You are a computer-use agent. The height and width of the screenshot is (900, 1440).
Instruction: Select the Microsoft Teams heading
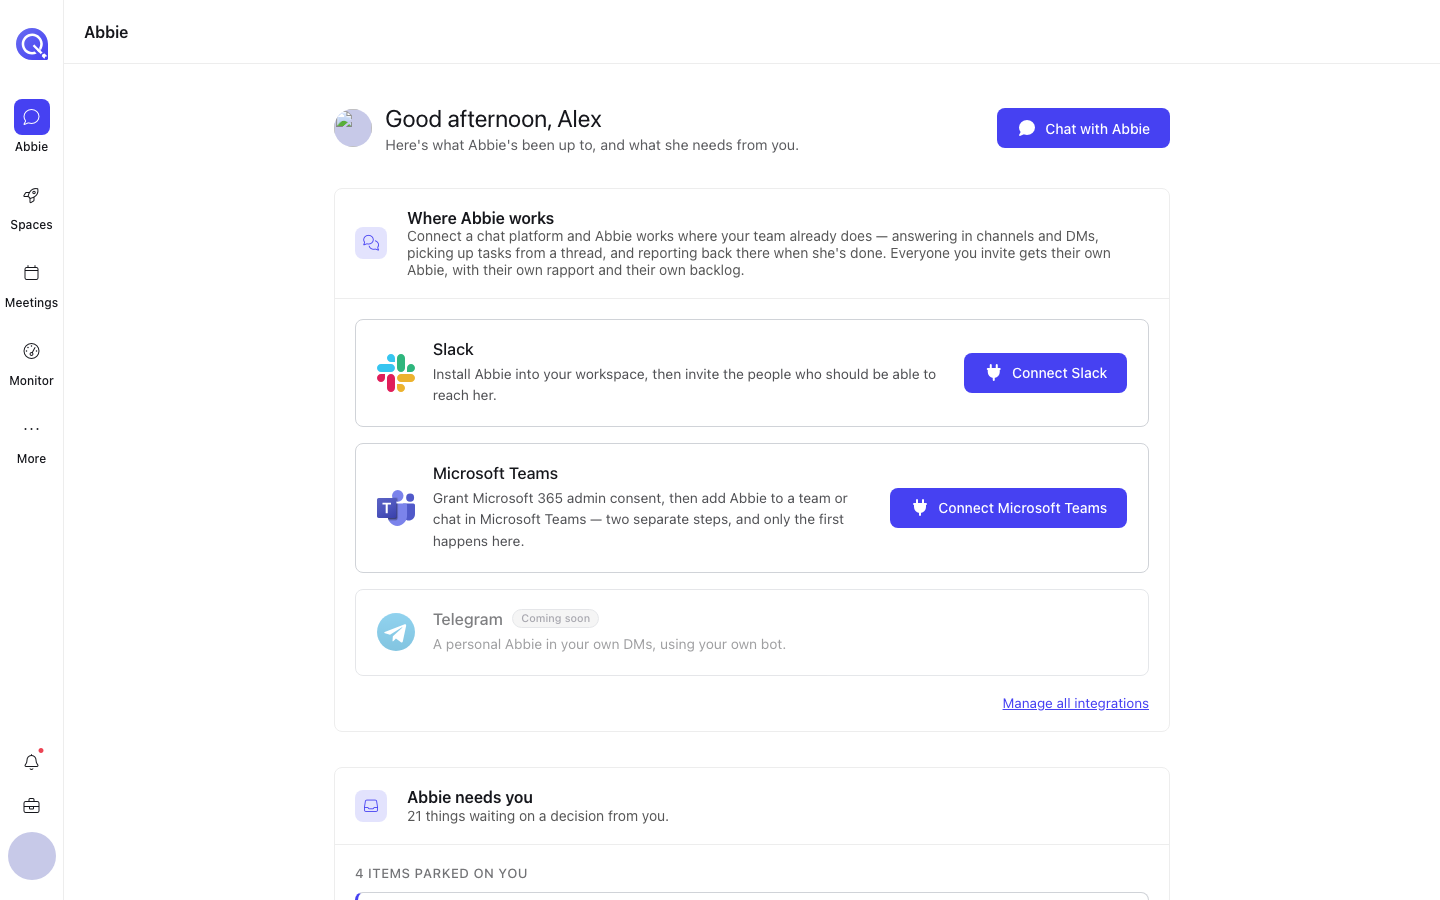(x=495, y=473)
